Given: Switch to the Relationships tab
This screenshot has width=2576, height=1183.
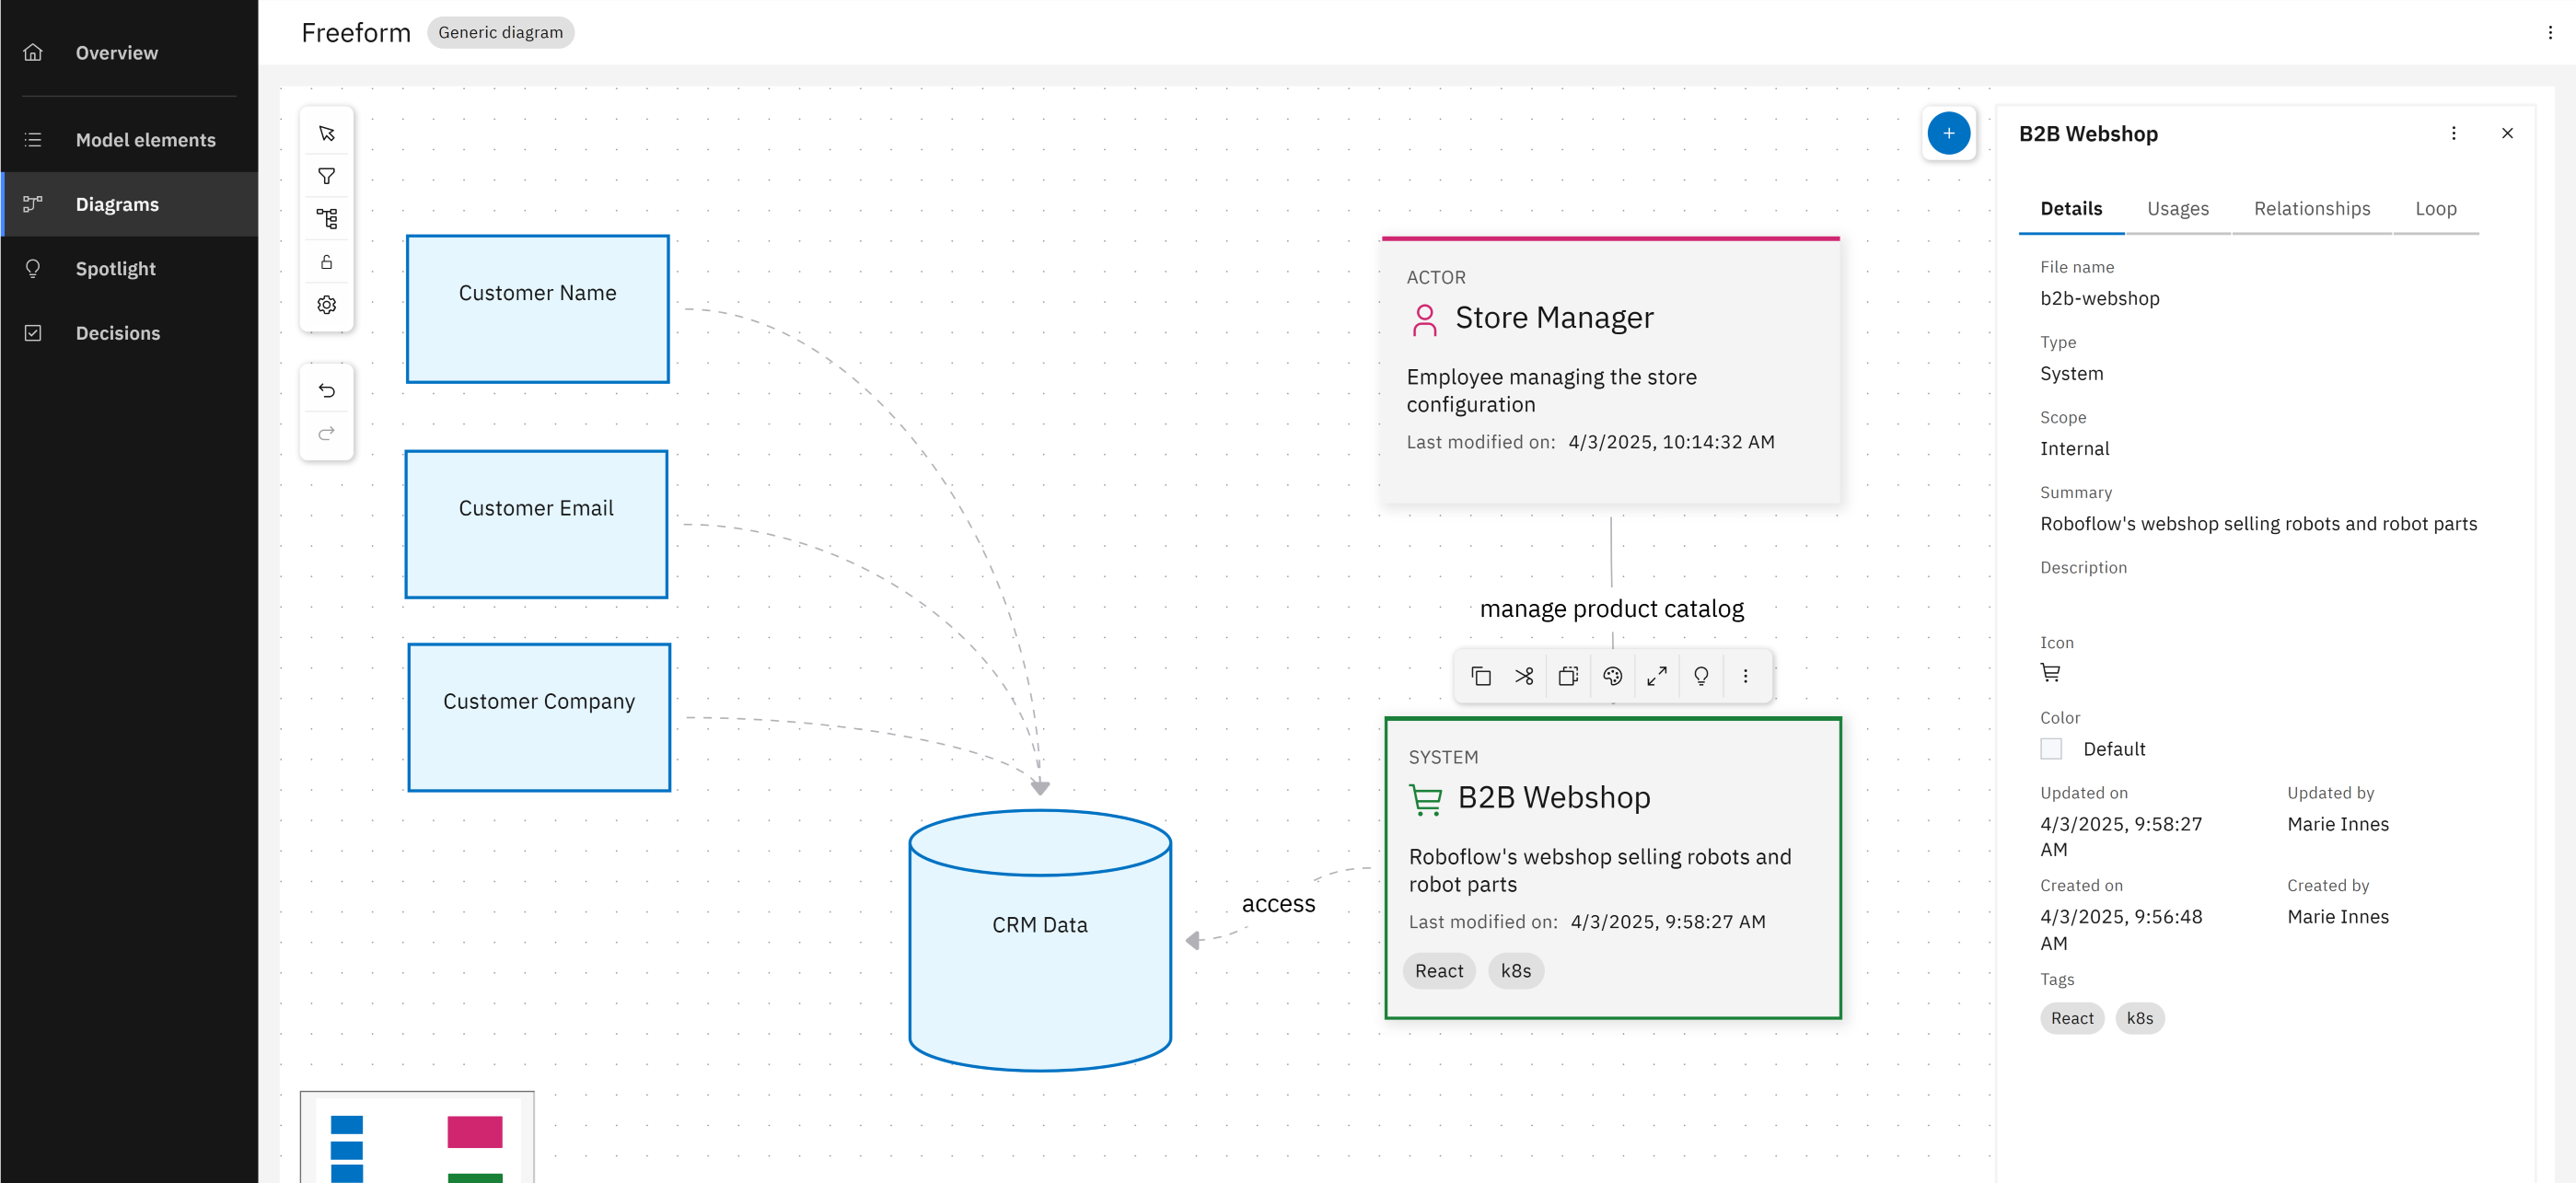Looking at the screenshot, I should (2311, 208).
